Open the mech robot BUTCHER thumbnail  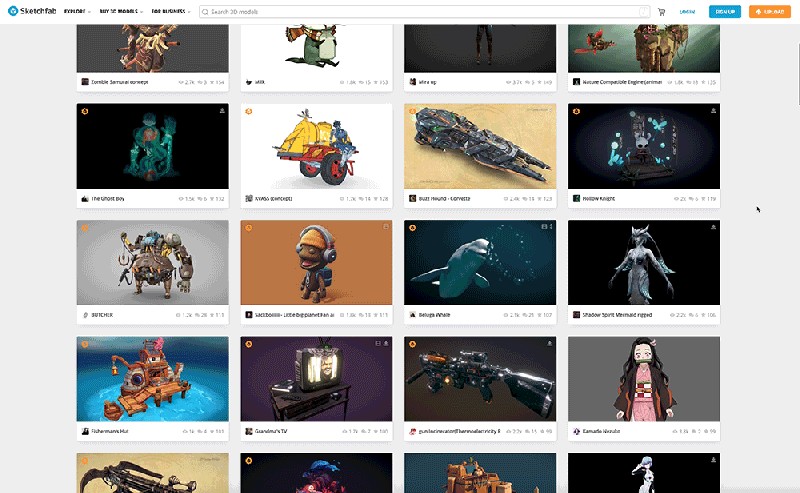[x=153, y=262]
